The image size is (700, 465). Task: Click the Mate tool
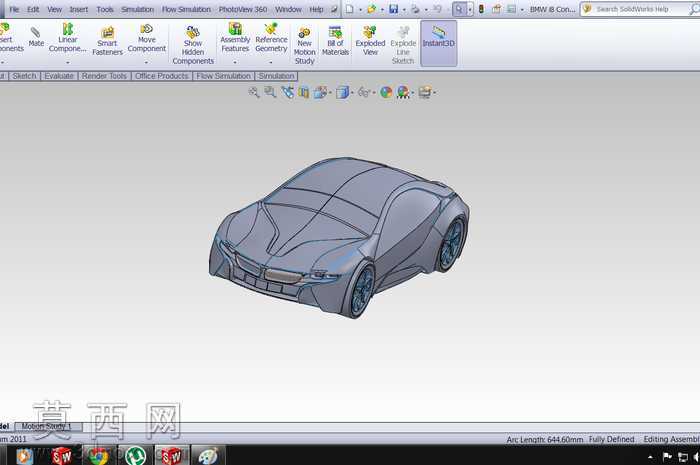coord(36,37)
